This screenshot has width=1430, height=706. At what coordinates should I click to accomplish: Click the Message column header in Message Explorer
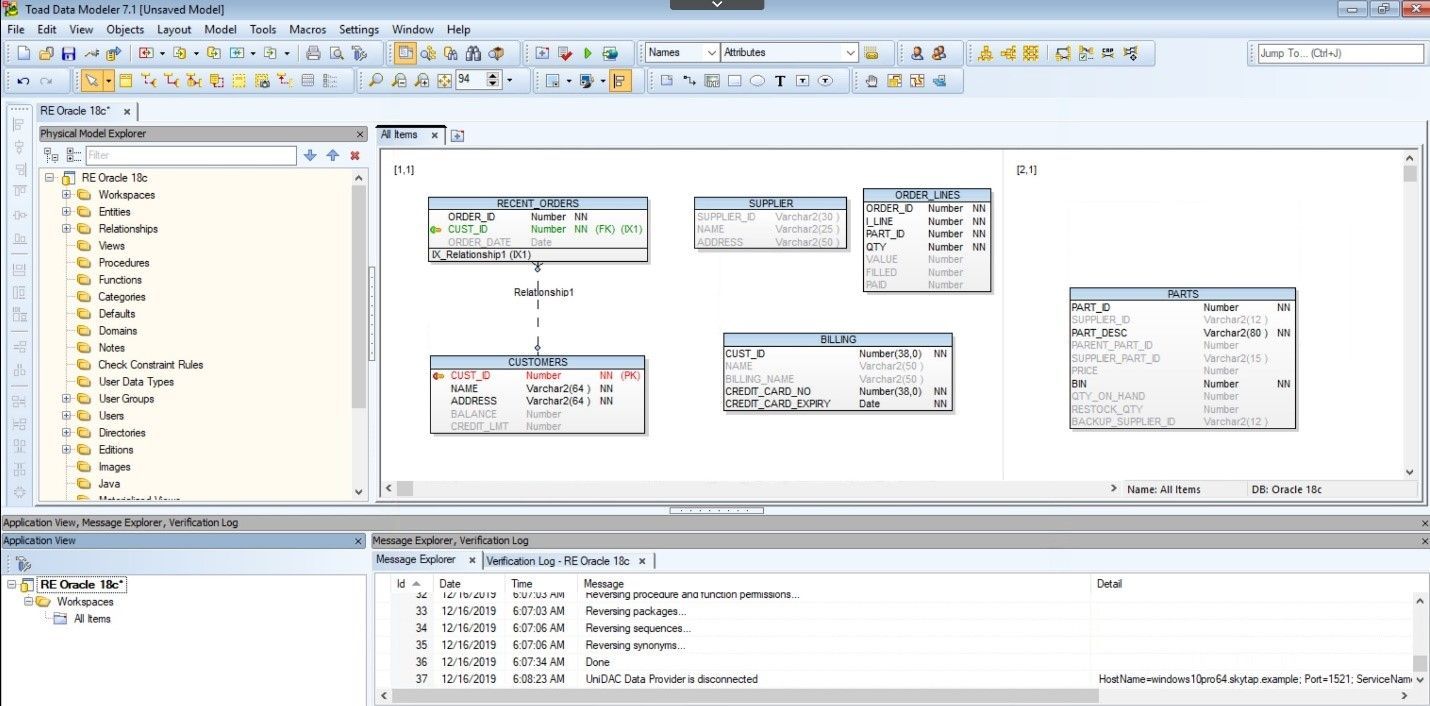604,584
